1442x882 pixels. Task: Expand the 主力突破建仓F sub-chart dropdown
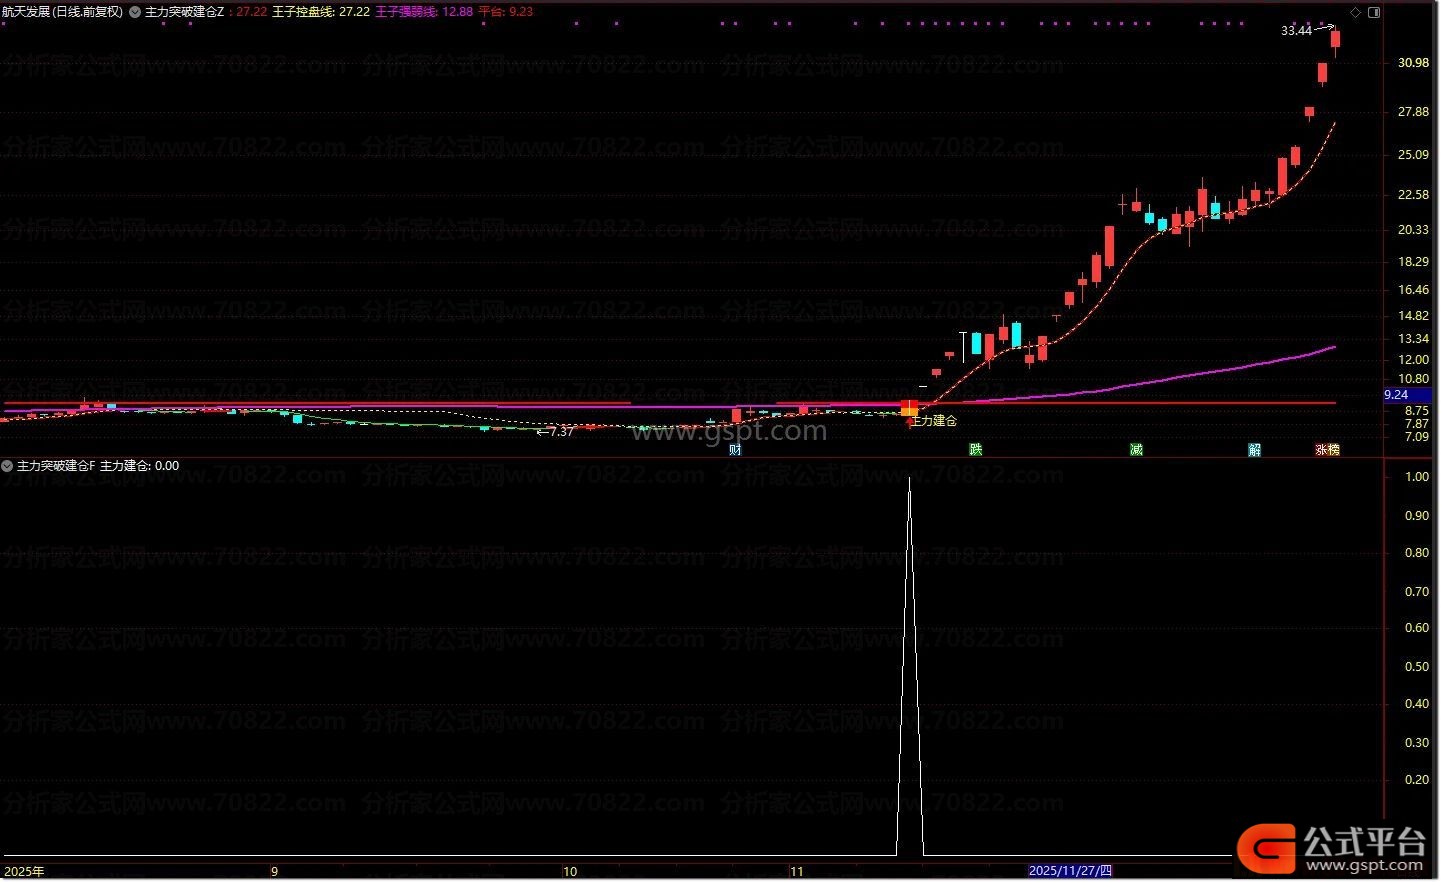click(x=8, y=466)
